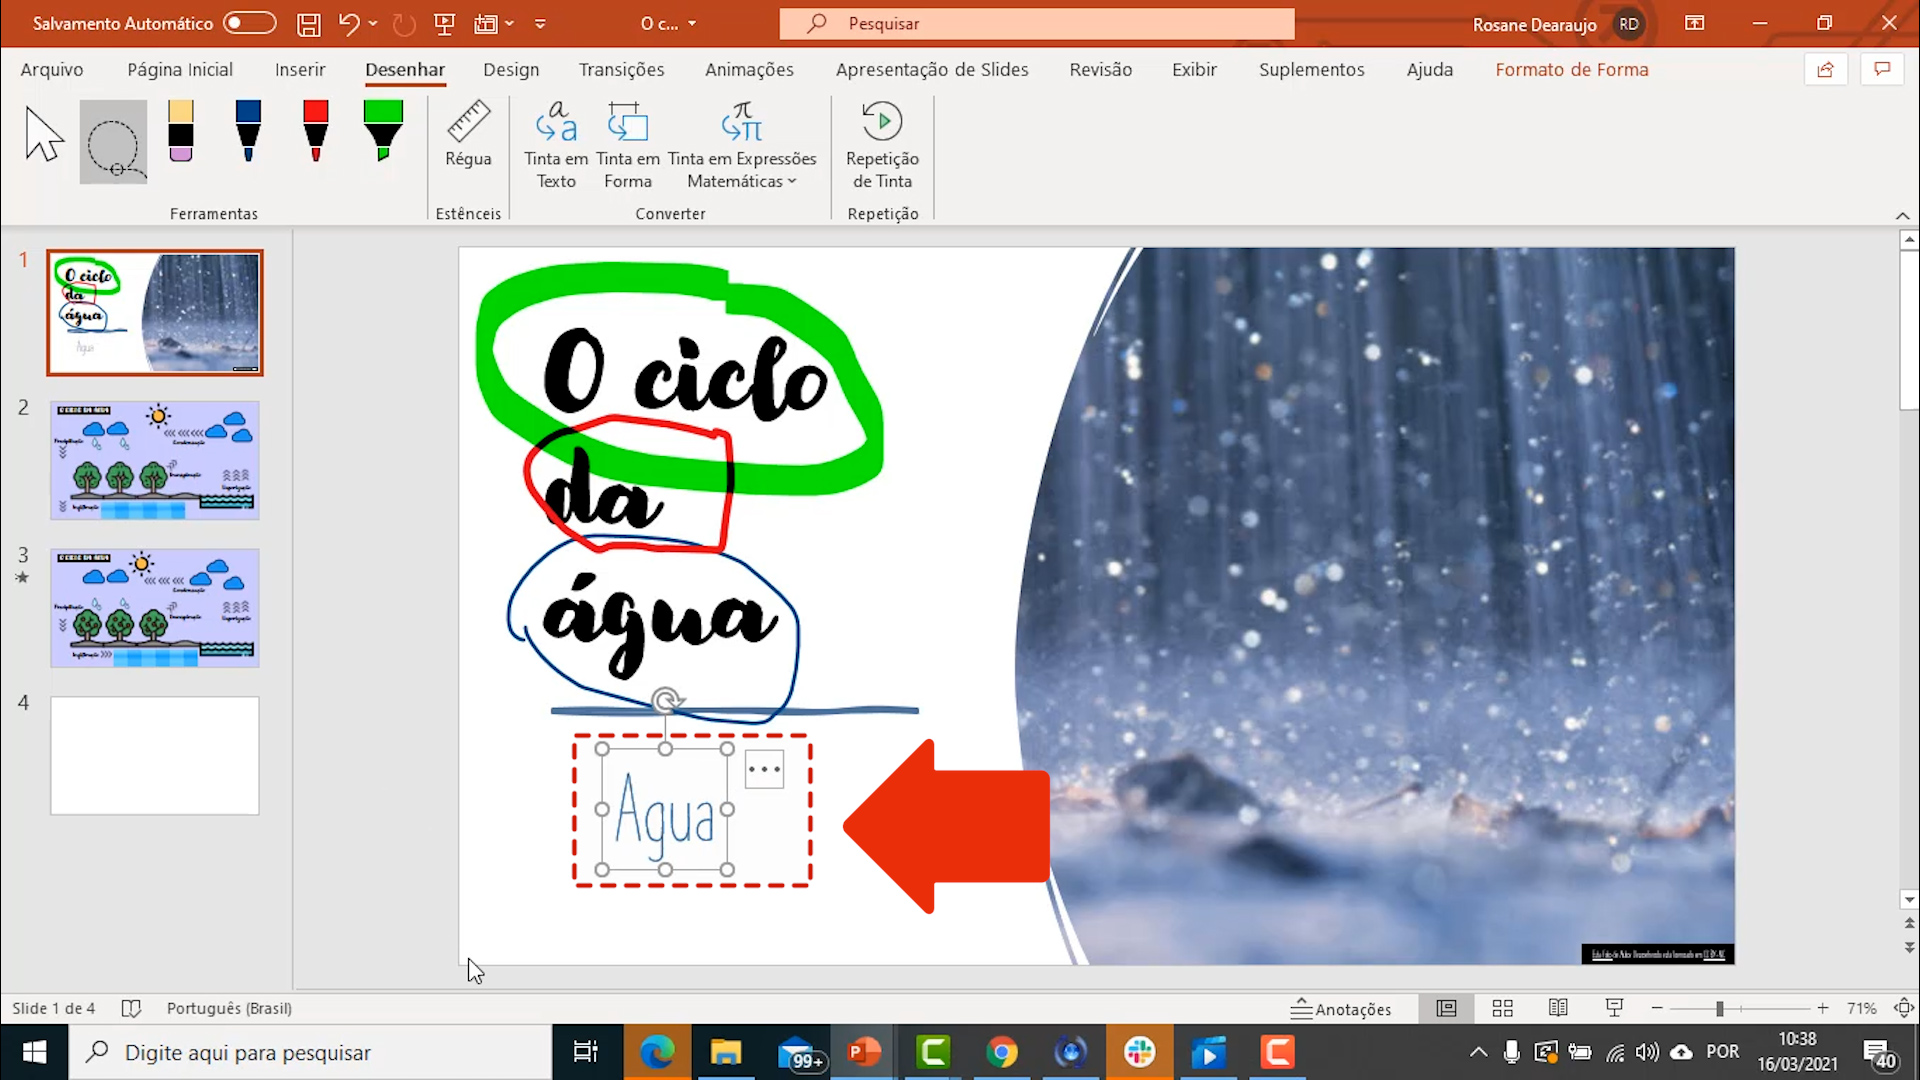1920x1080 pixels.
Task: Expand undo history dropdown arrow
Action: tap(378, 22)
